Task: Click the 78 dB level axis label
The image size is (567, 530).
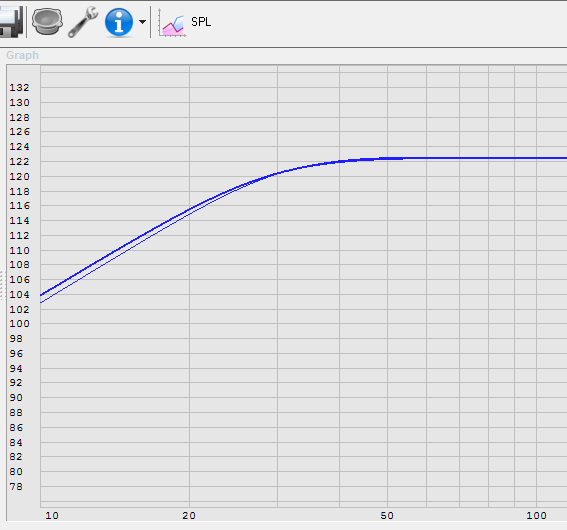Action: pyautogui.click(x=16, y=487)
